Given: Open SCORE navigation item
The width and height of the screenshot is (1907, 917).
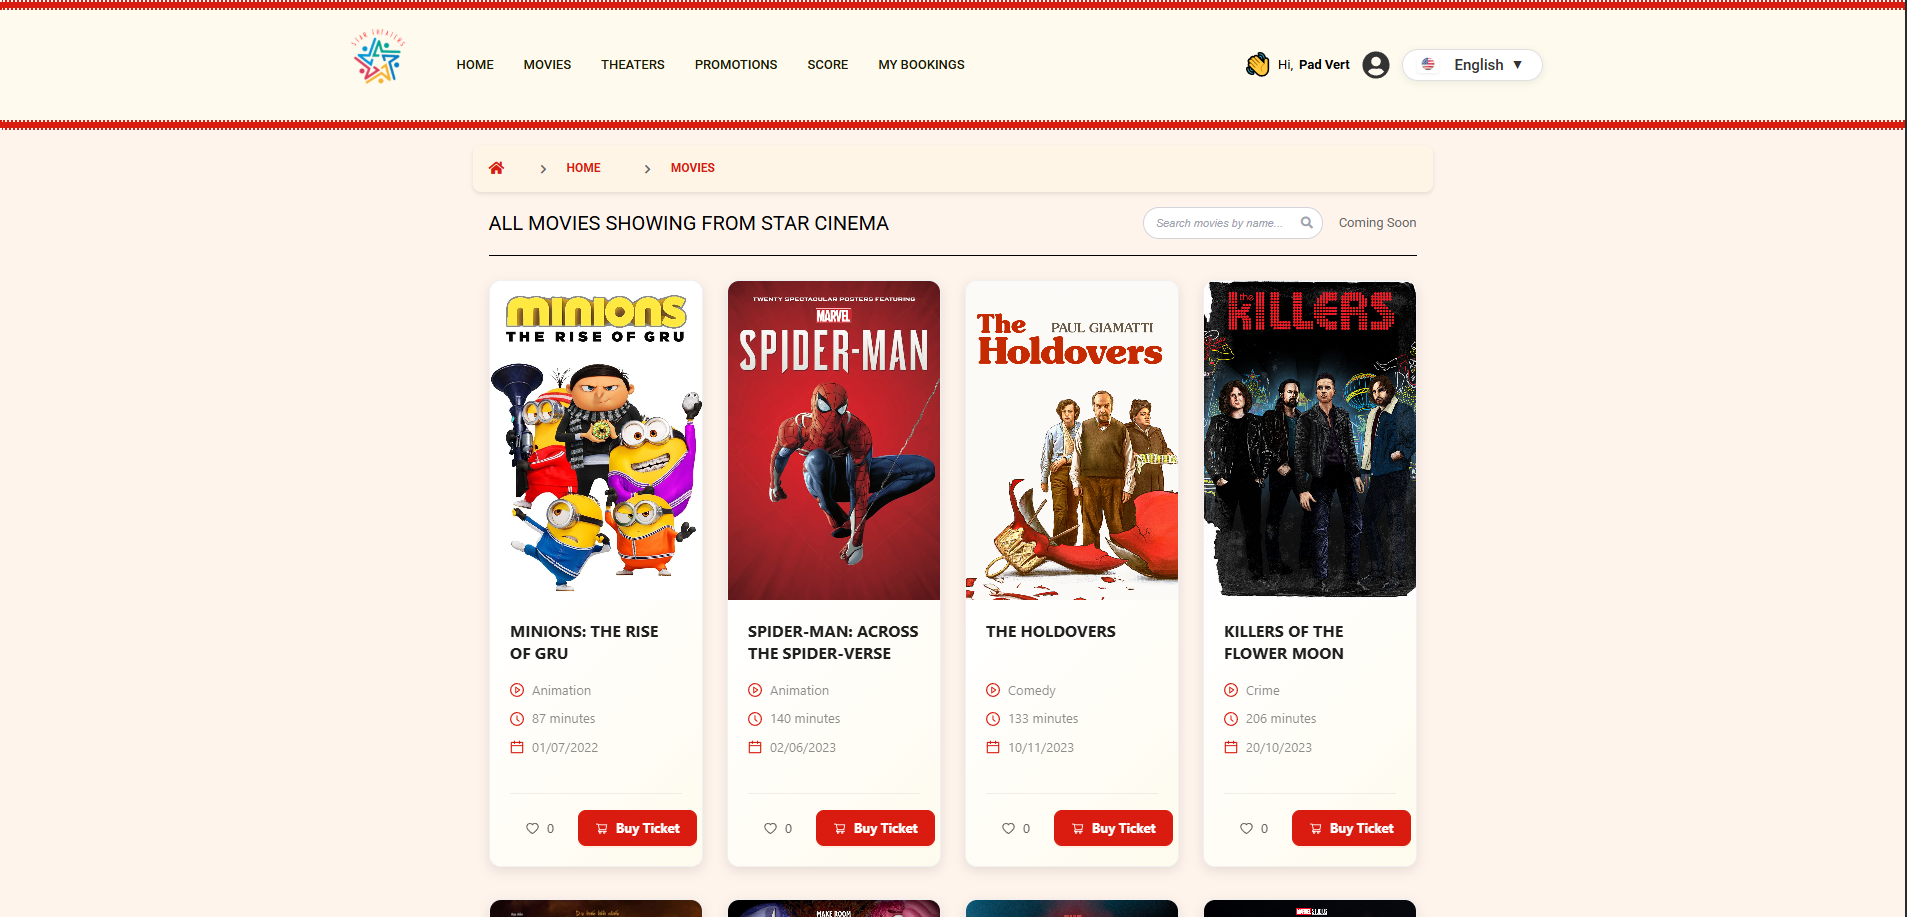Looking at the screenshot, I should (x=828, y=65).
